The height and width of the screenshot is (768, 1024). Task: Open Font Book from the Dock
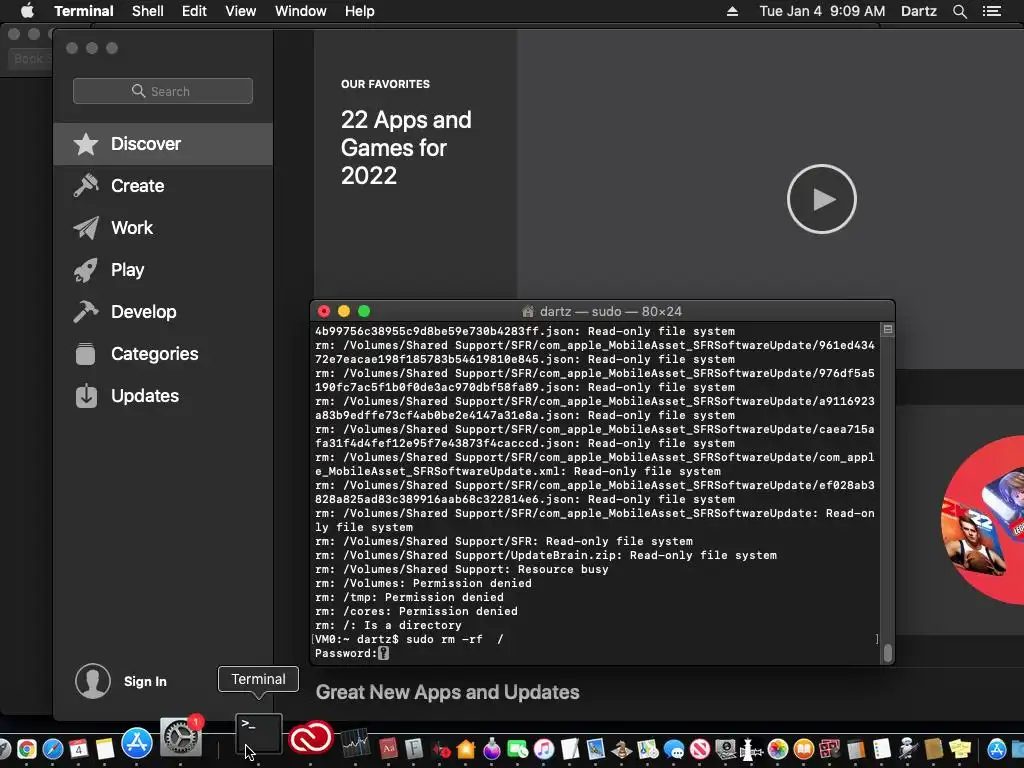pyautogui.click(x=414, y=749)
